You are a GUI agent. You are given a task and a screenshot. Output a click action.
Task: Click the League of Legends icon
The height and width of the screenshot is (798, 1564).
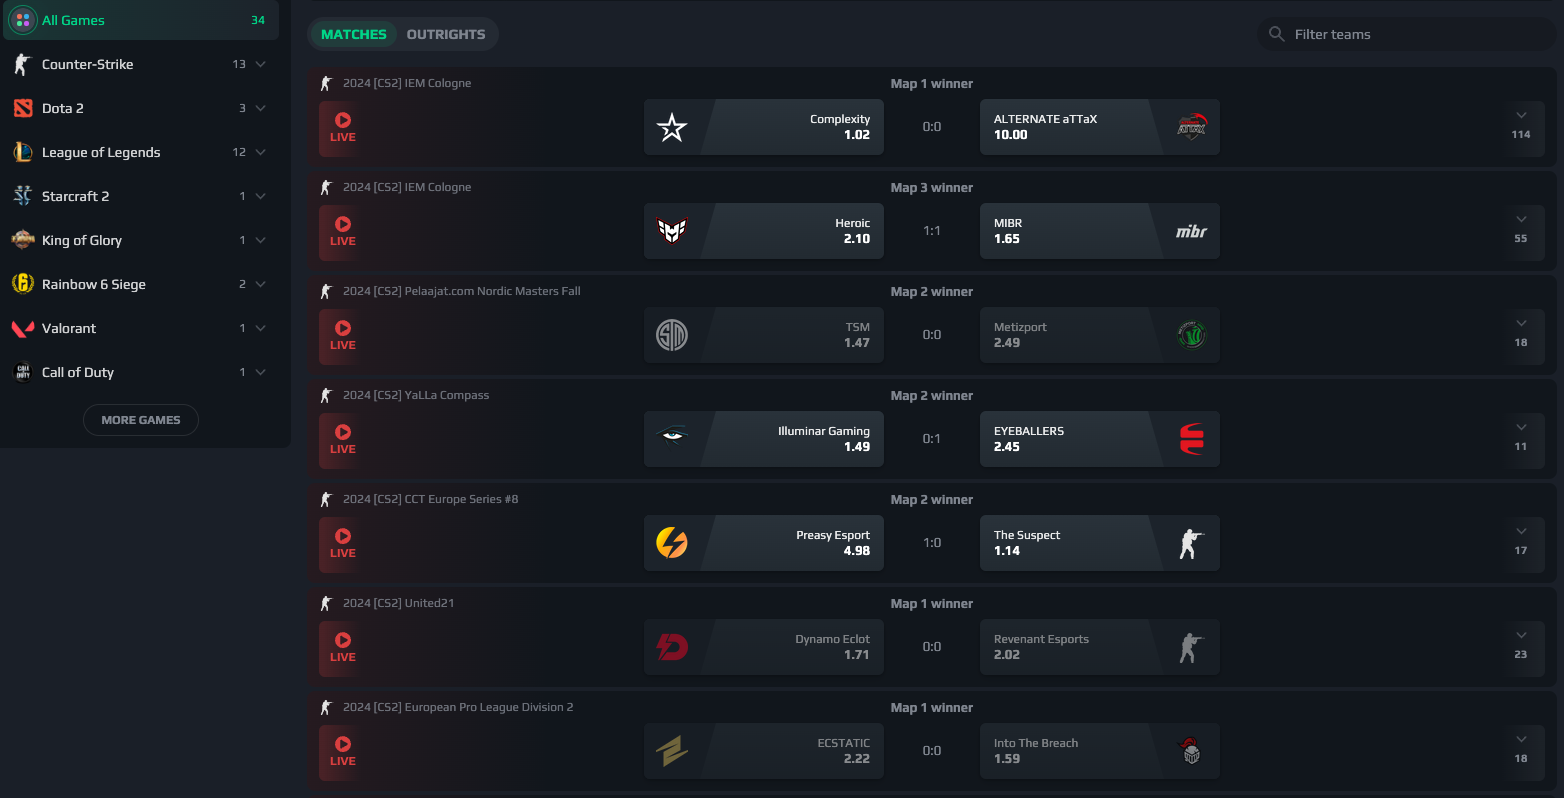coord(23,152)
